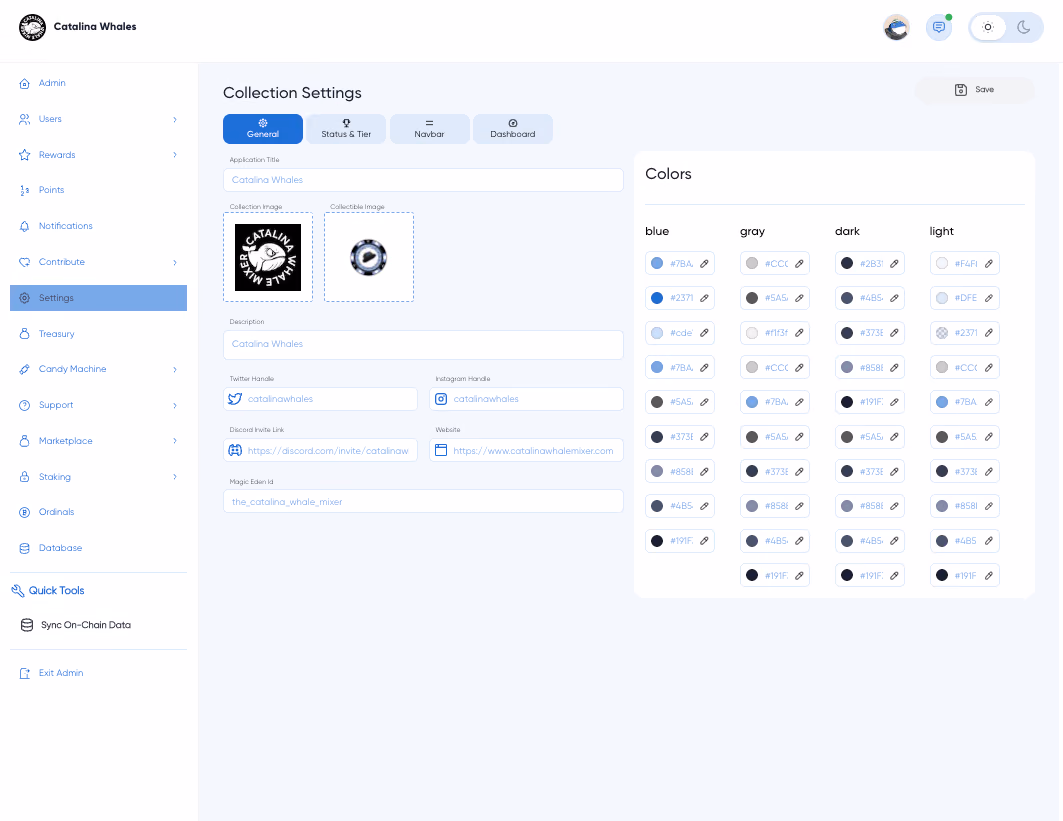This screenshot has width=1063, height=821.
Task: Open the chat messages icon in header
Action: [939, 27]
